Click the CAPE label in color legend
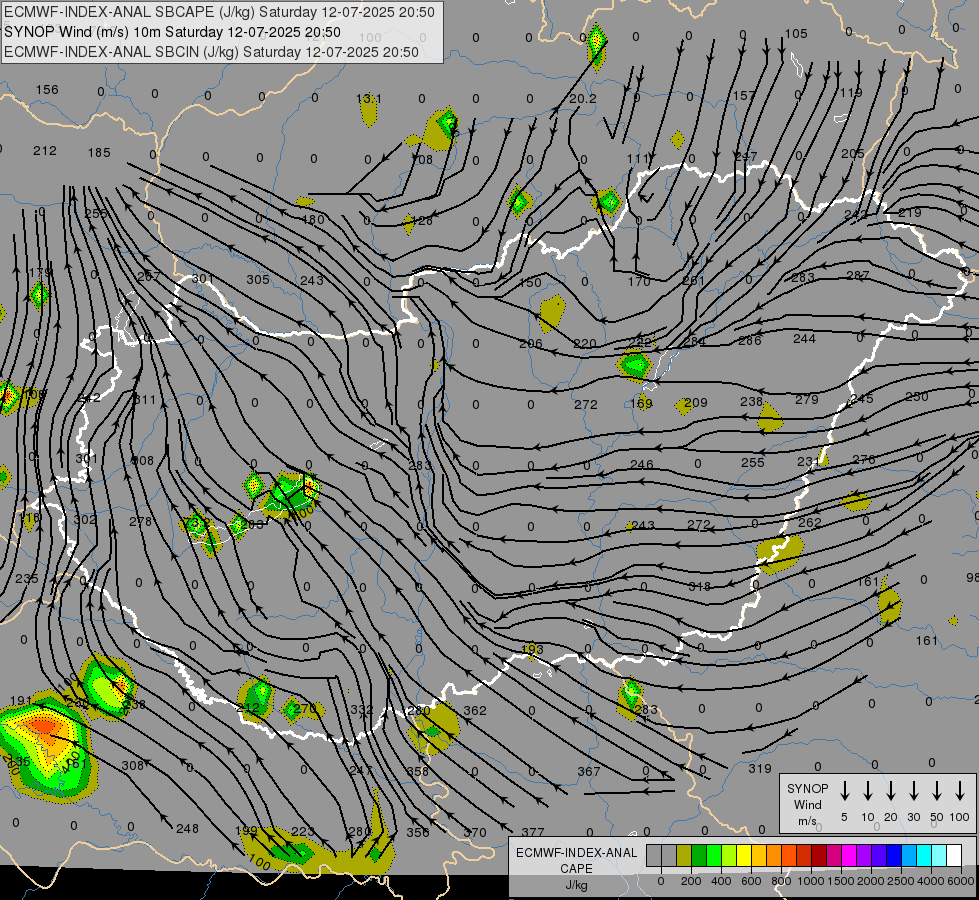 pyautogui.click(x=576, y=869)
